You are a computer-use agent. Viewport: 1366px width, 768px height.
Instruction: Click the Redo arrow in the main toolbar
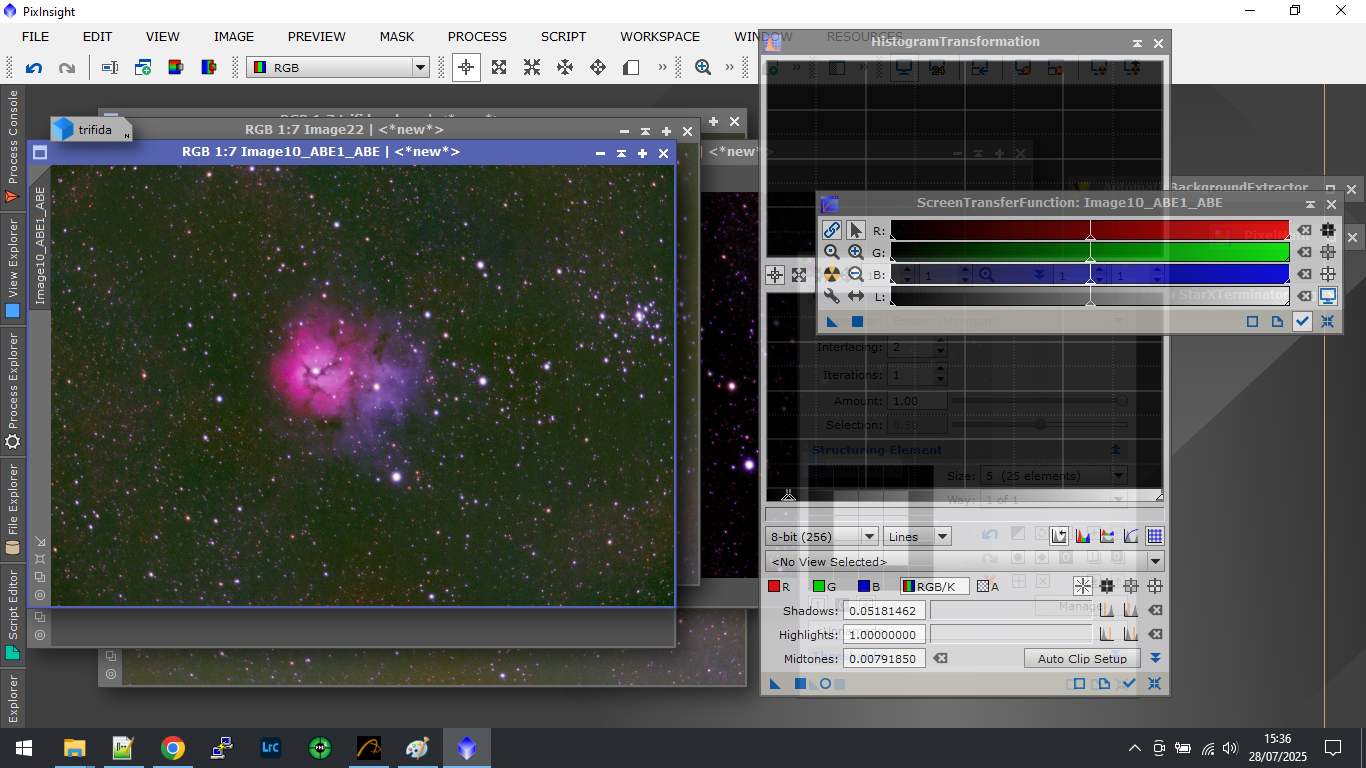[67, 68]
